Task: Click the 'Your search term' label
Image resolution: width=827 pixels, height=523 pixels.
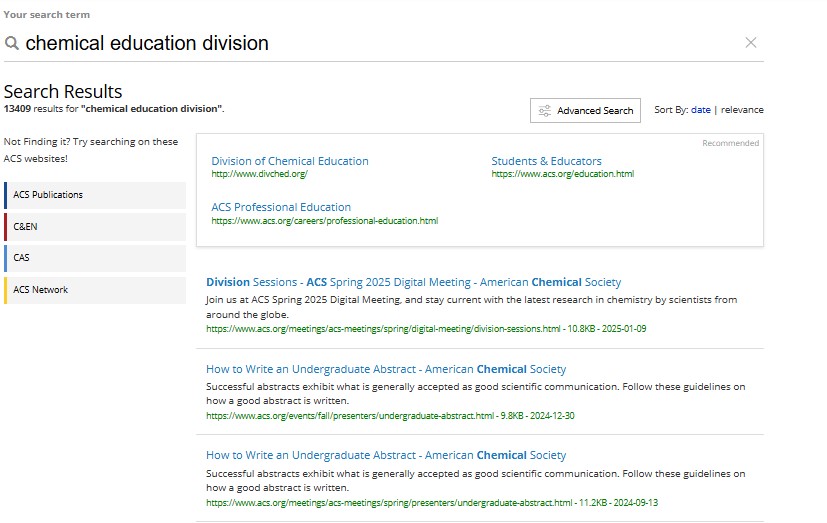Action: (x=46, y=15)
